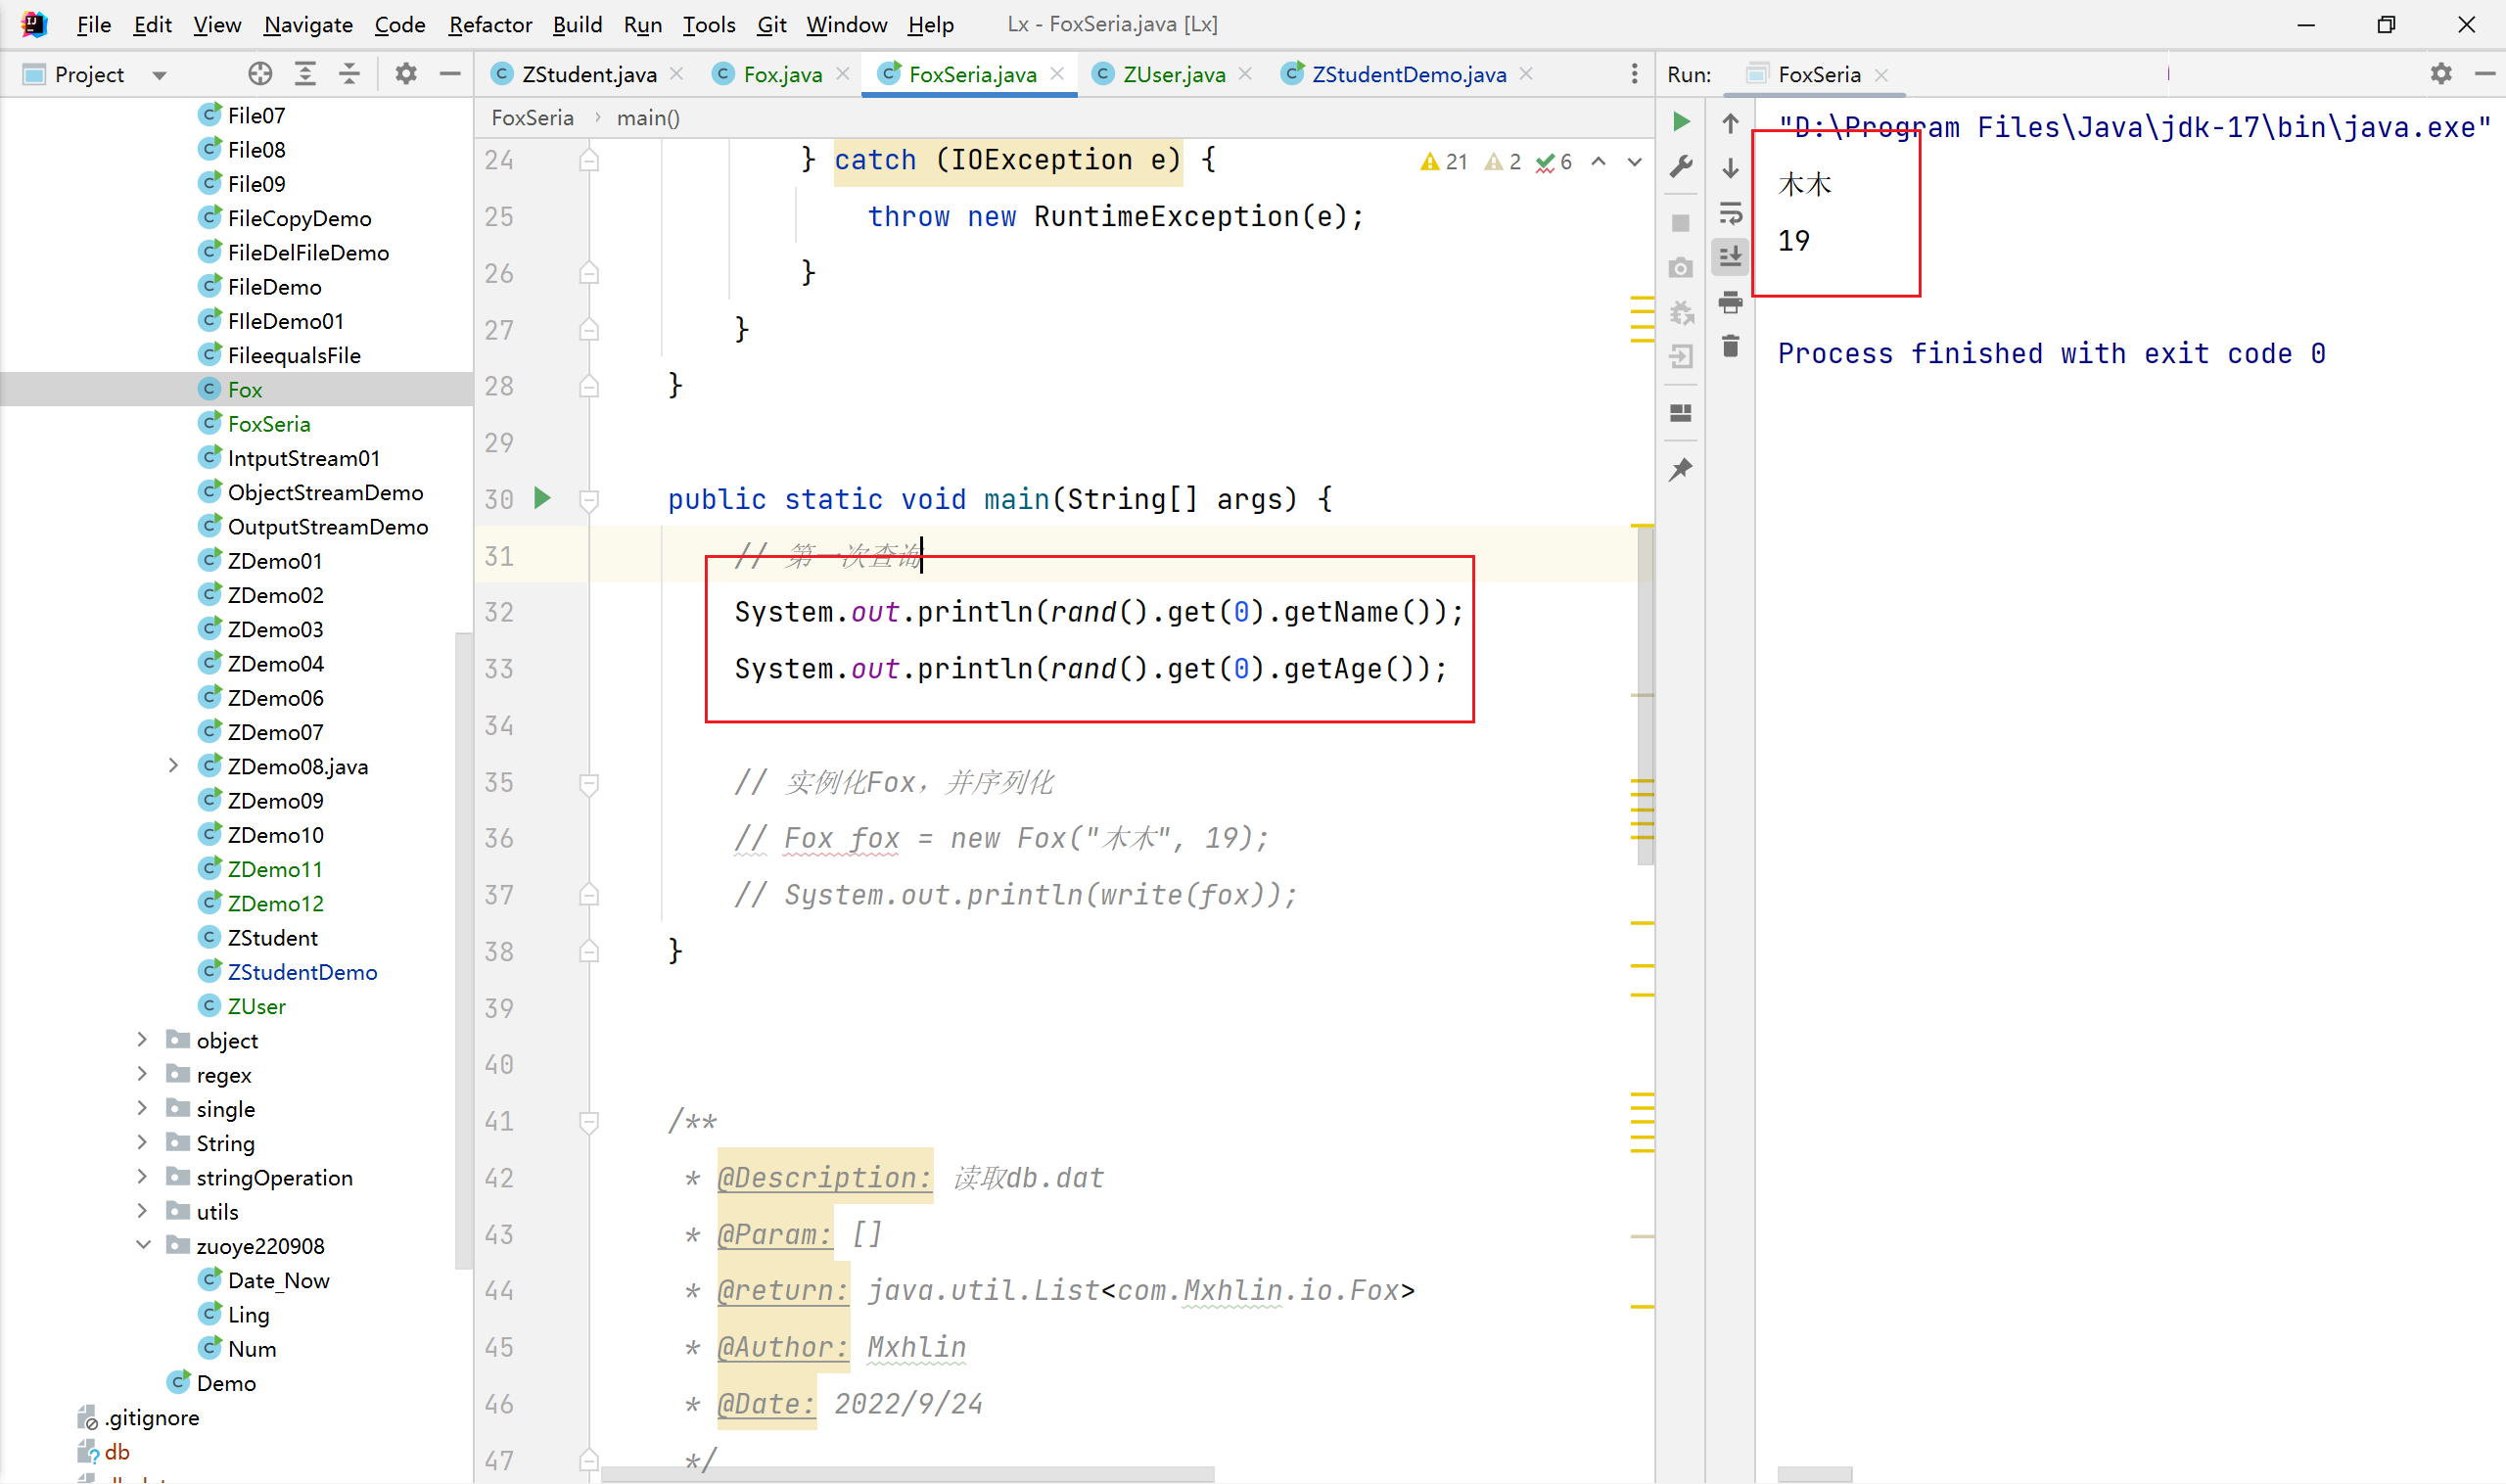Viewport: 2506px width, 1484px height.
Task: Click the print icon in Run console
Action: pyautogui.click(x=1730, y=302)
